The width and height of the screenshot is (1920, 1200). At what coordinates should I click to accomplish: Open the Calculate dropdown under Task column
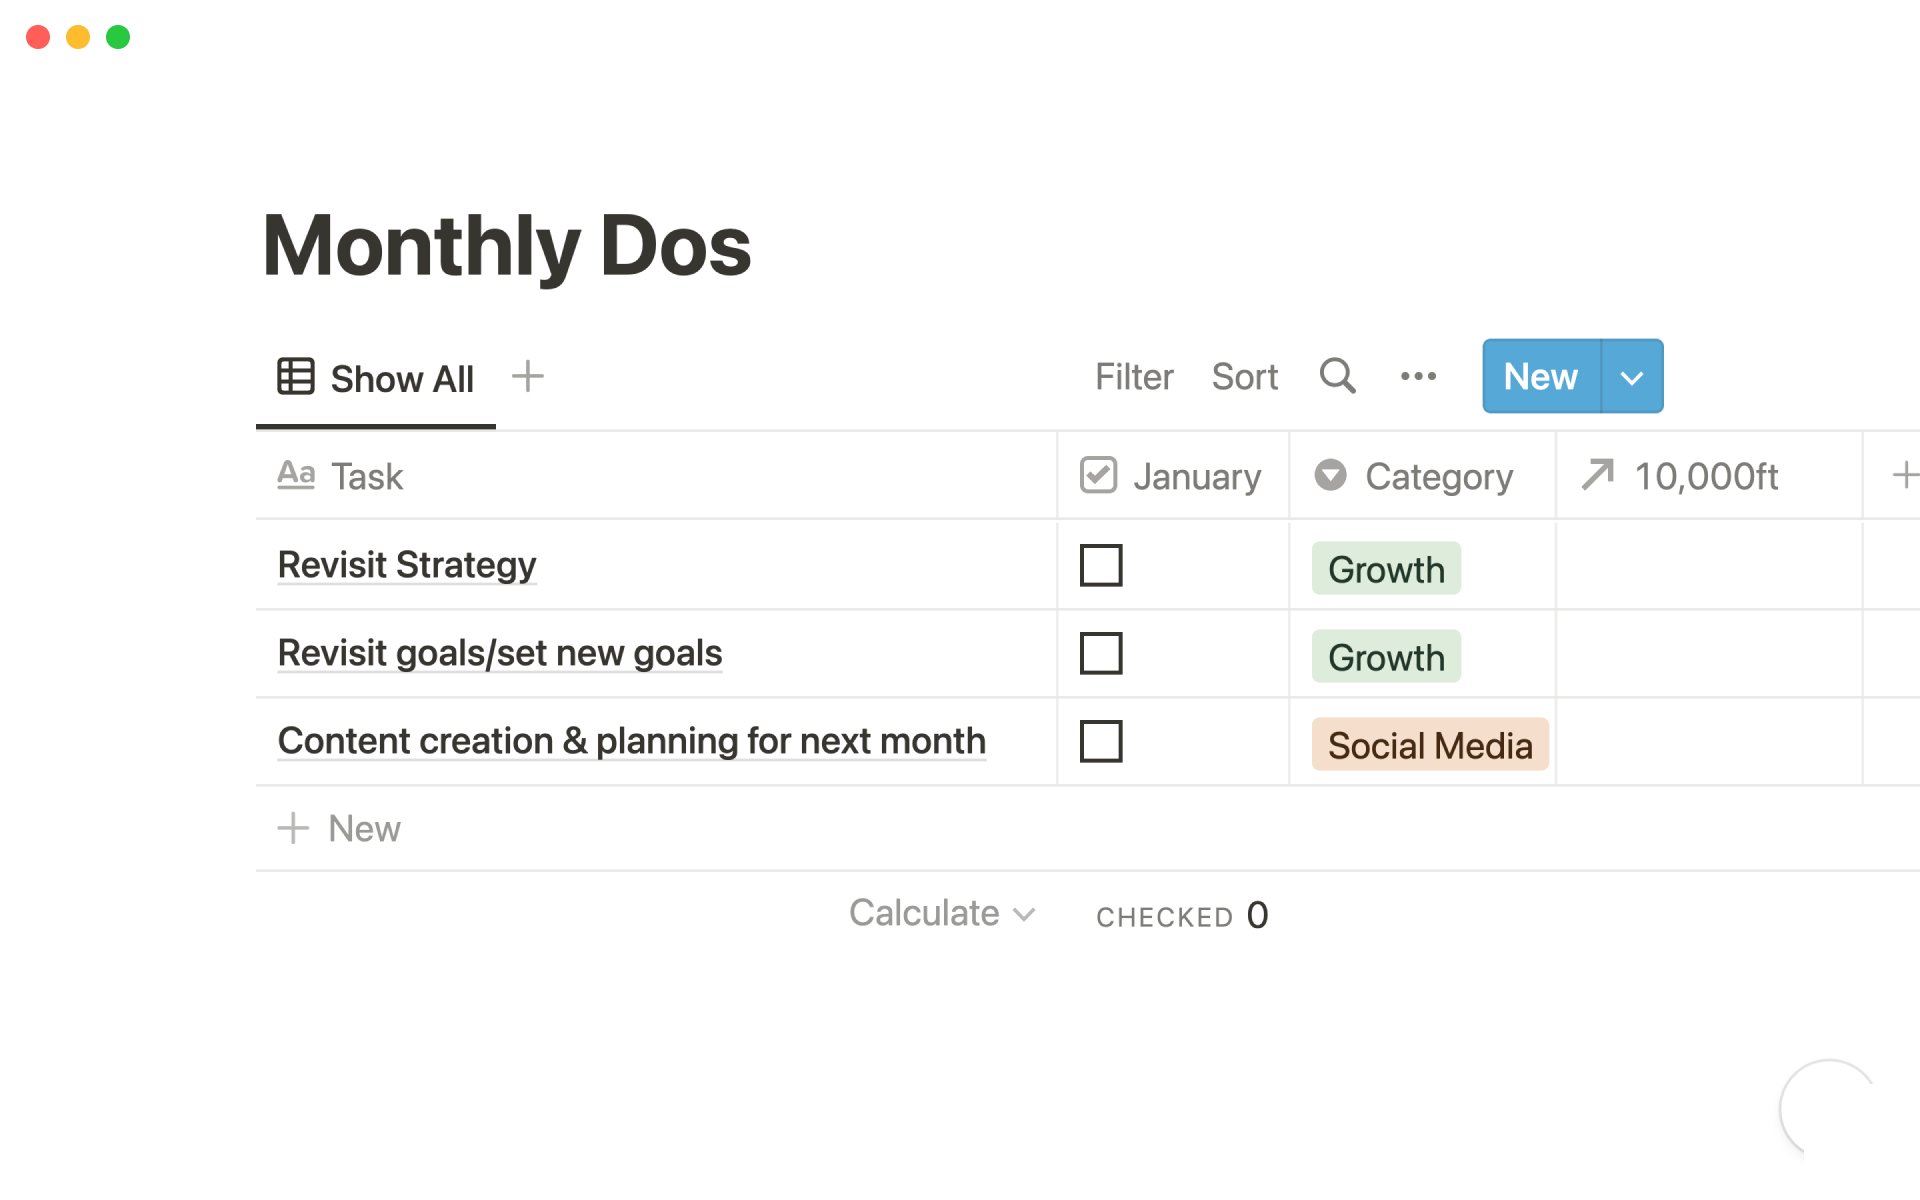(x=941, y=913)
